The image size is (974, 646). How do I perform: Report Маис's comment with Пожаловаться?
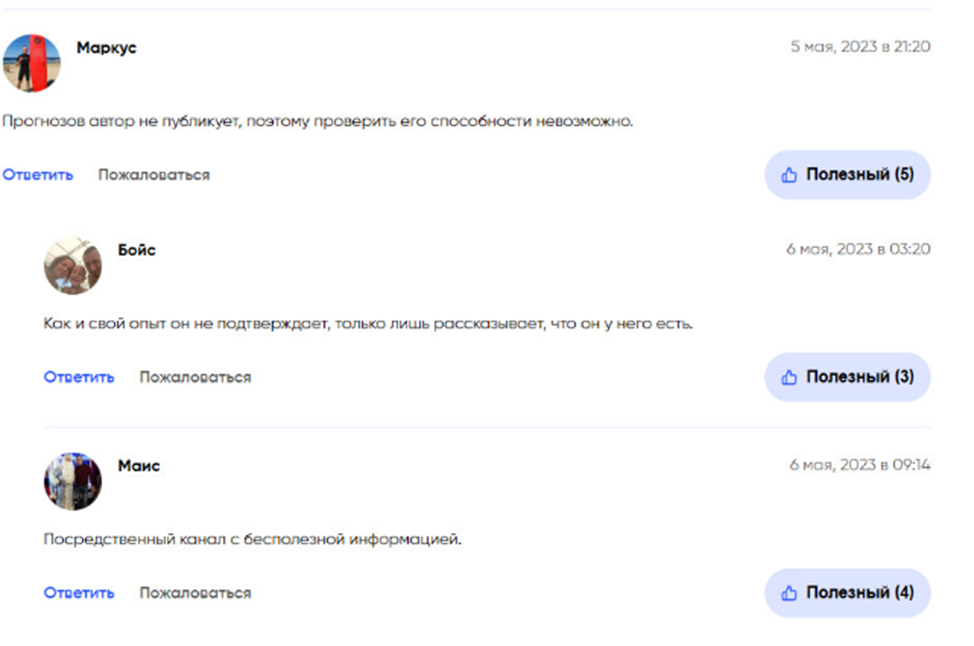pyautogui.click(x=195, y=593)
